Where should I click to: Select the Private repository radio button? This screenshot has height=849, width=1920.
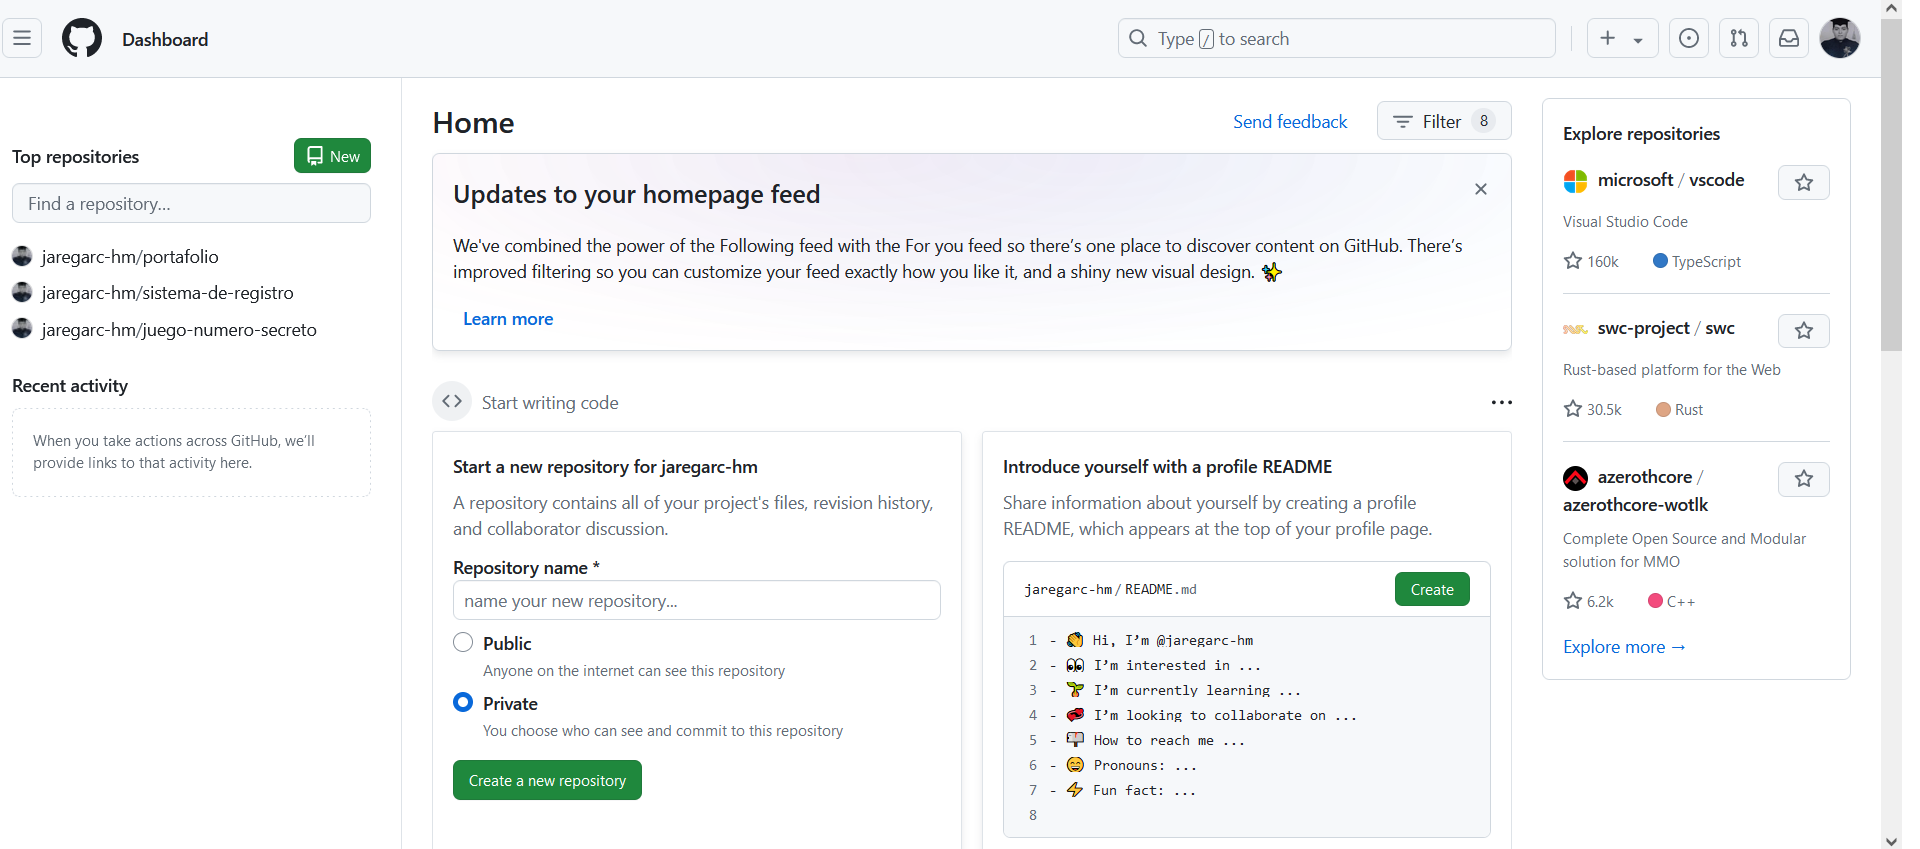[463, 702]
